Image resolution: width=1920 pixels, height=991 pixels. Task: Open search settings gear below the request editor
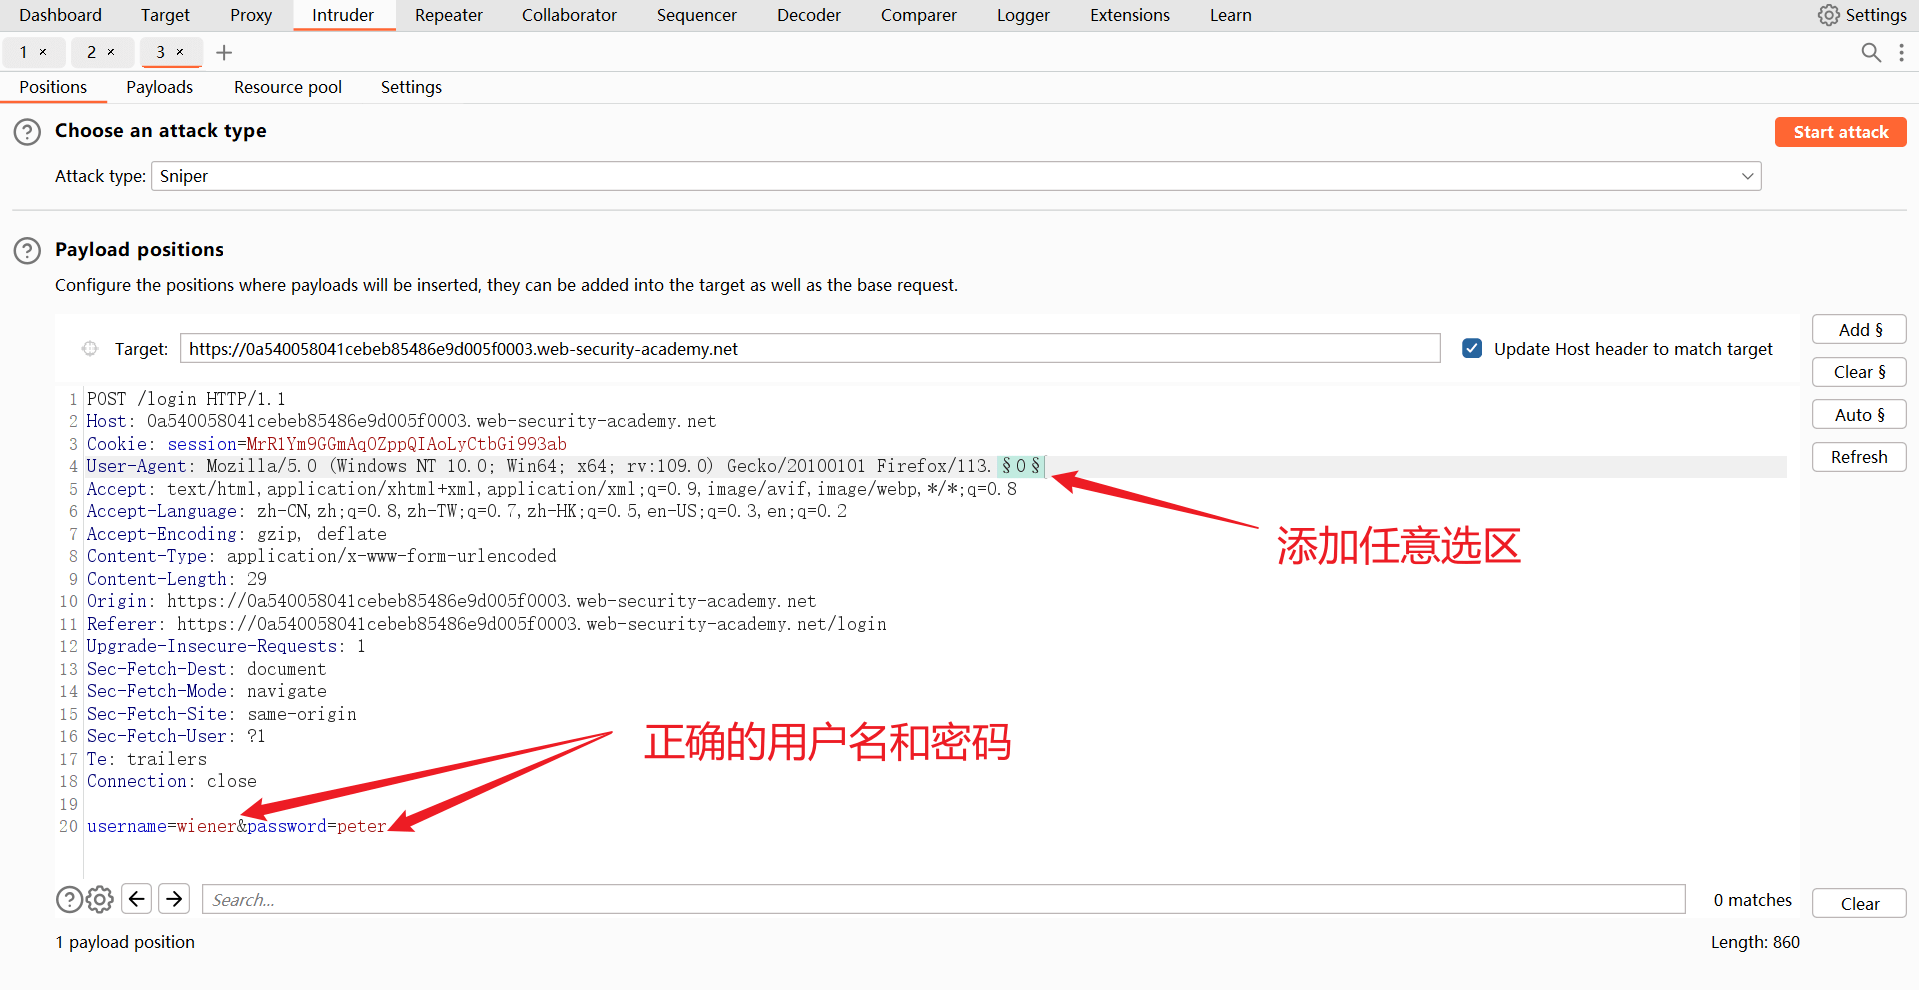100,900
